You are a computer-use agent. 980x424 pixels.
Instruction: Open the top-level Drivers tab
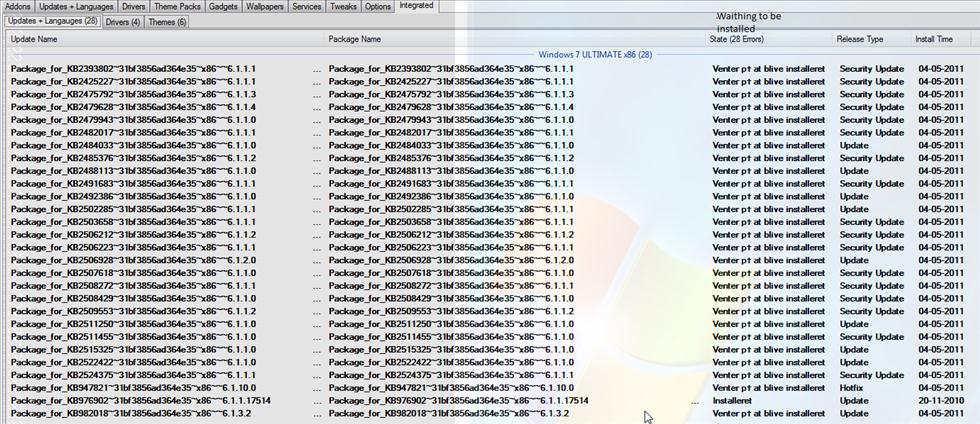[x=134, y=7]
